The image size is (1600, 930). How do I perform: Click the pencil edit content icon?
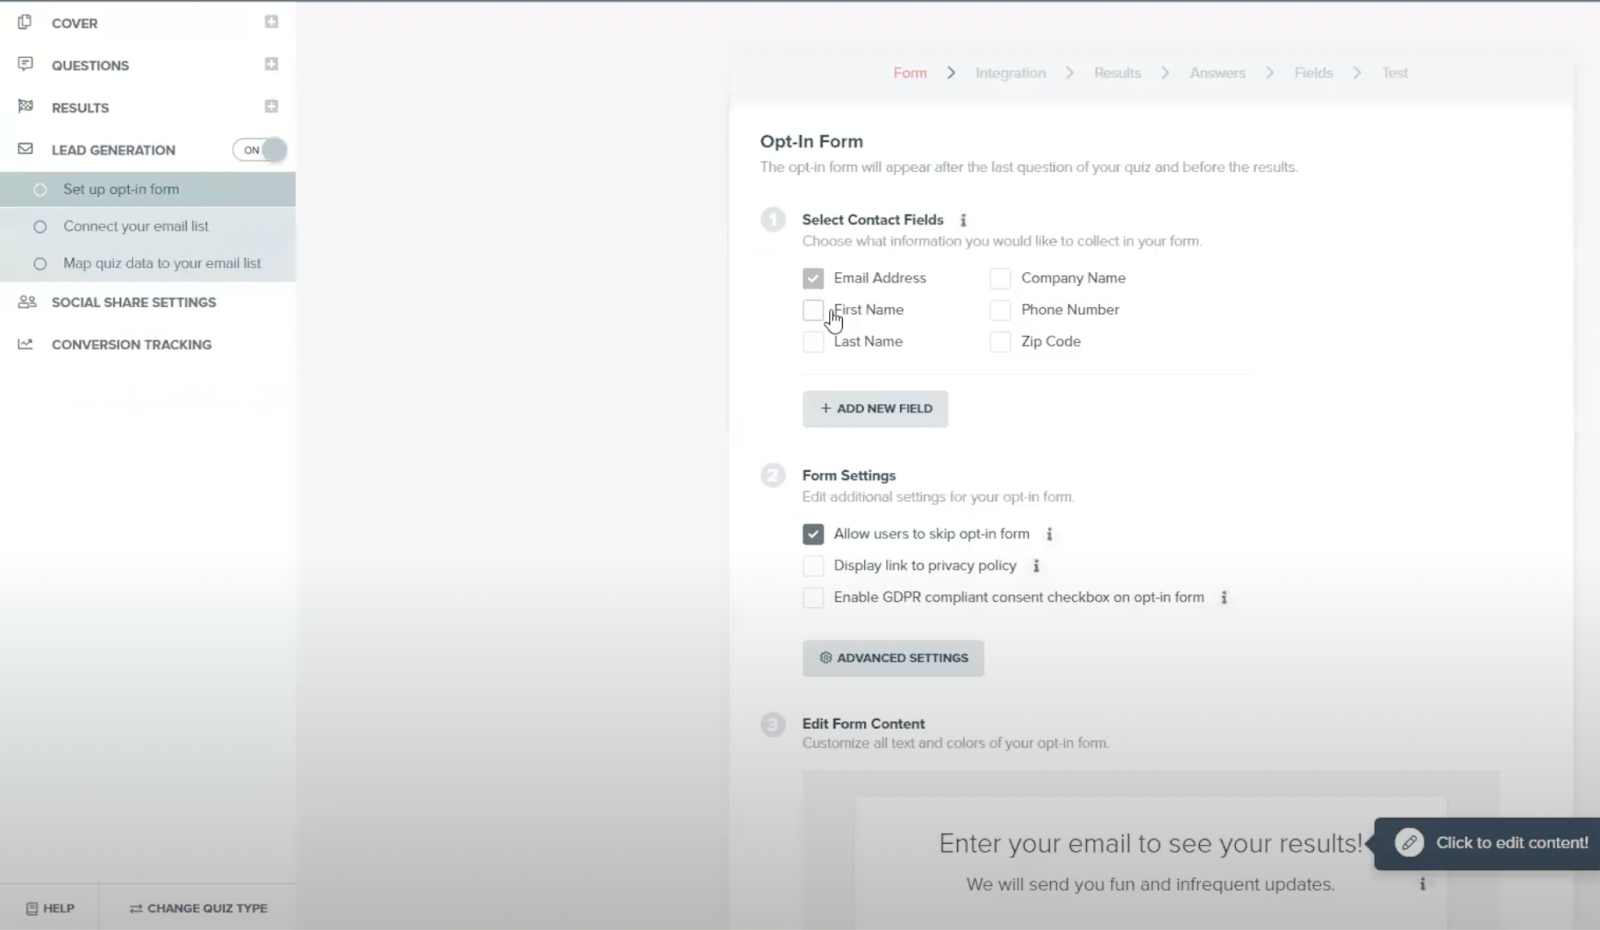tap(1409, 843)
